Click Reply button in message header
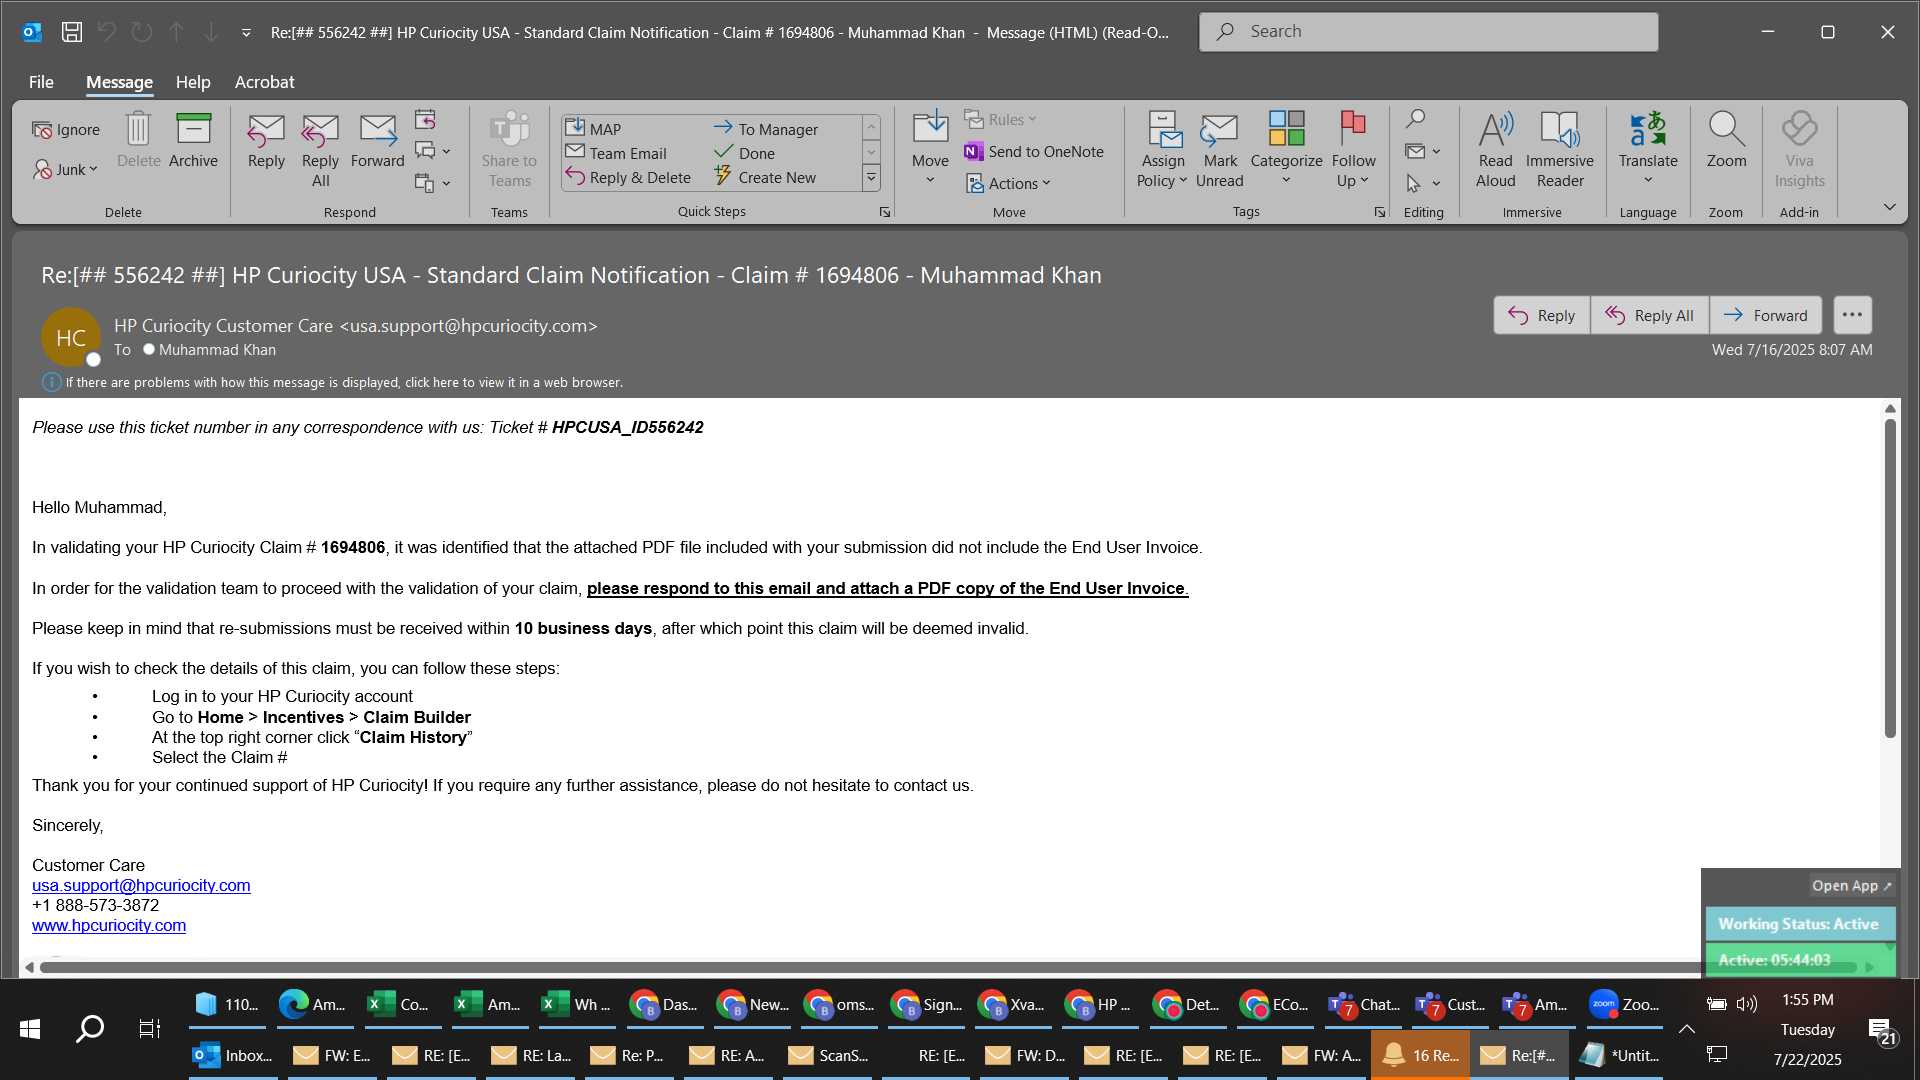This screenshot has height=1080, width=1920. point(1541,315)
